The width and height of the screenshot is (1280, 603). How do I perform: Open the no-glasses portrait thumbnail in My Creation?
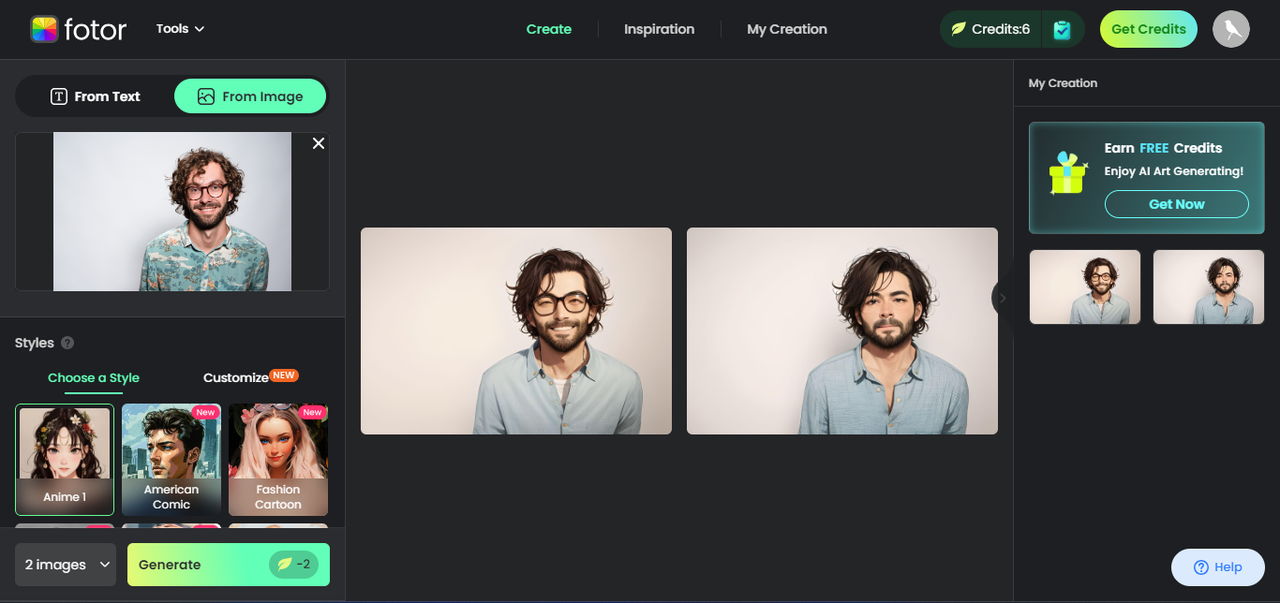click(1208, 287)
